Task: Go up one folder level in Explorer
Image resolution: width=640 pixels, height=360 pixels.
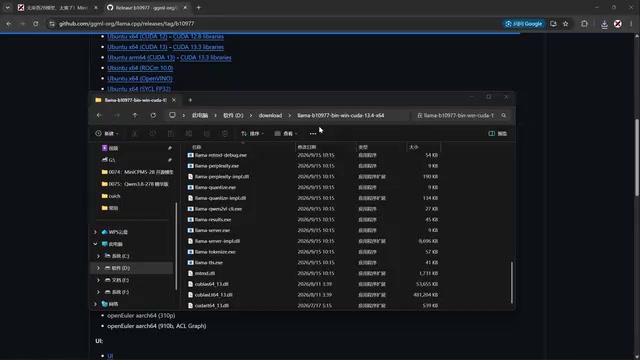Action: click(135, 116)
